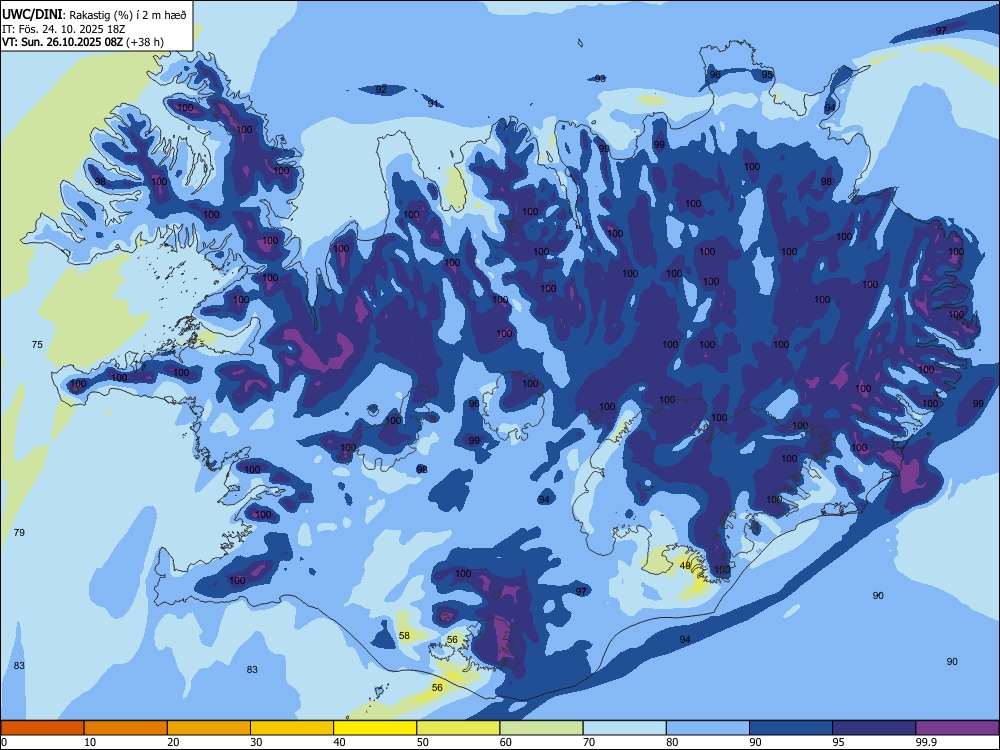Screen dimensions: 1000x750
Task: Click the 92 humidity value off the north coast
Action: [381, 89]
